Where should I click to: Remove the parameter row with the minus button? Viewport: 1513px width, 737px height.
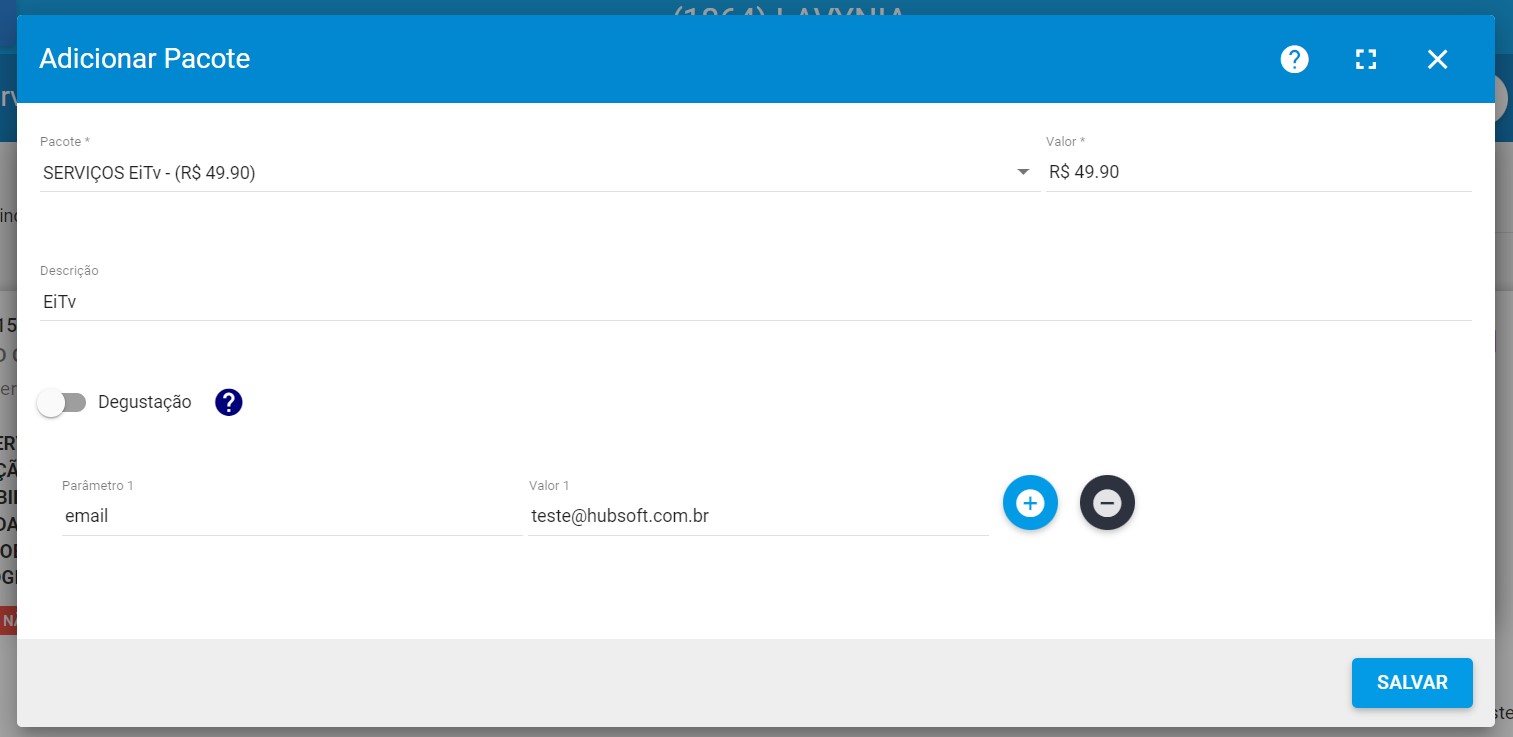1107,503
